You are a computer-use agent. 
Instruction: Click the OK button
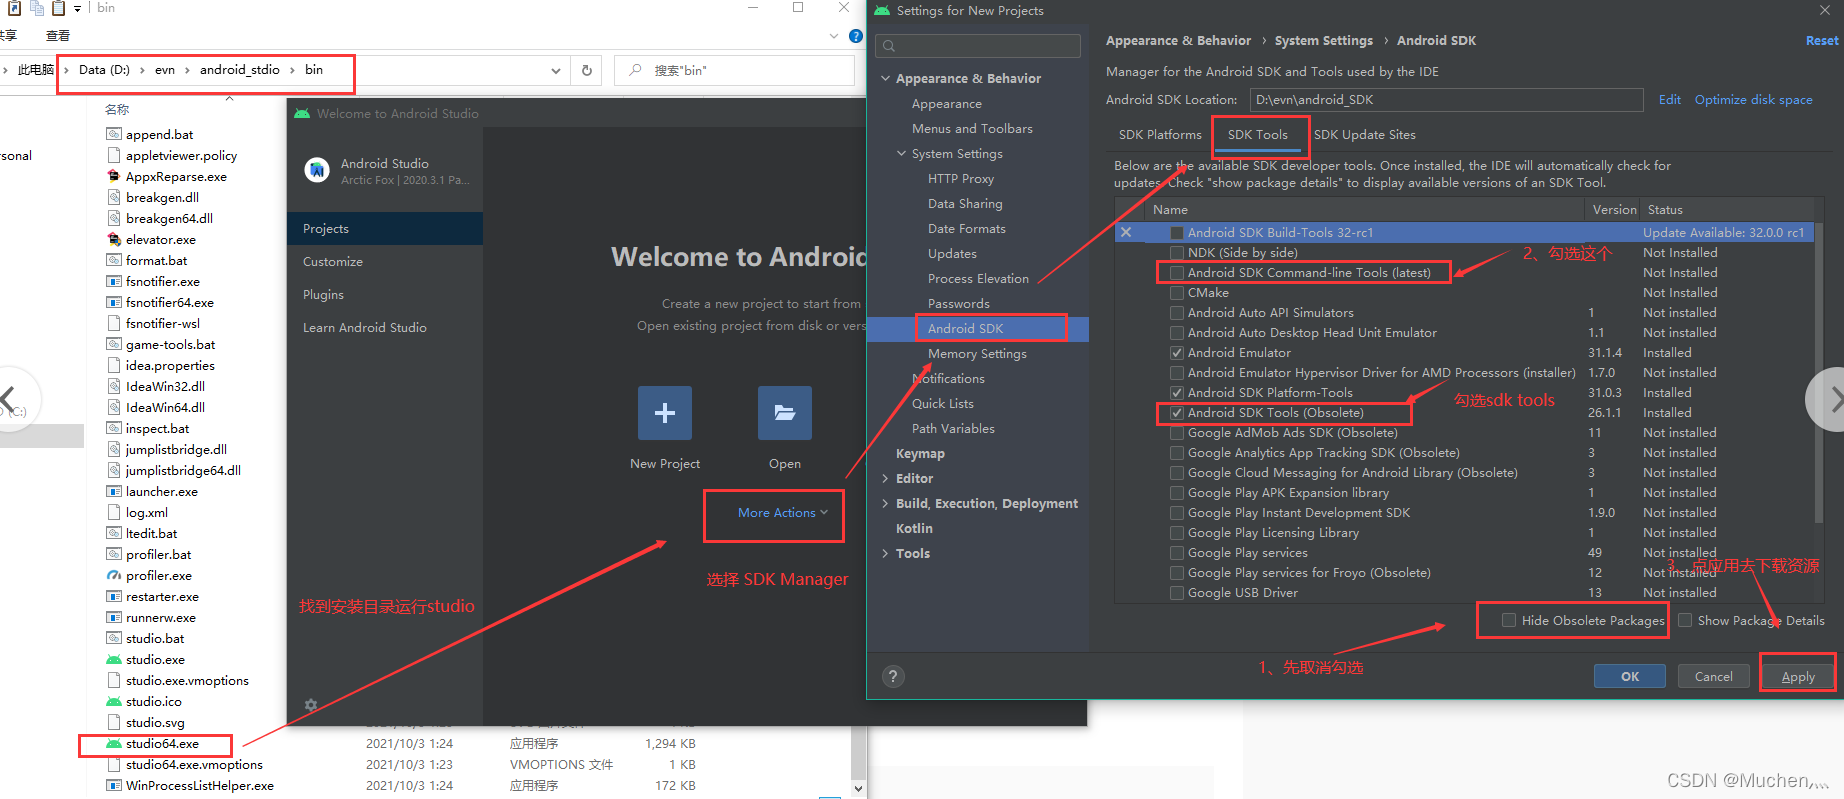(x=1630, y=676)
